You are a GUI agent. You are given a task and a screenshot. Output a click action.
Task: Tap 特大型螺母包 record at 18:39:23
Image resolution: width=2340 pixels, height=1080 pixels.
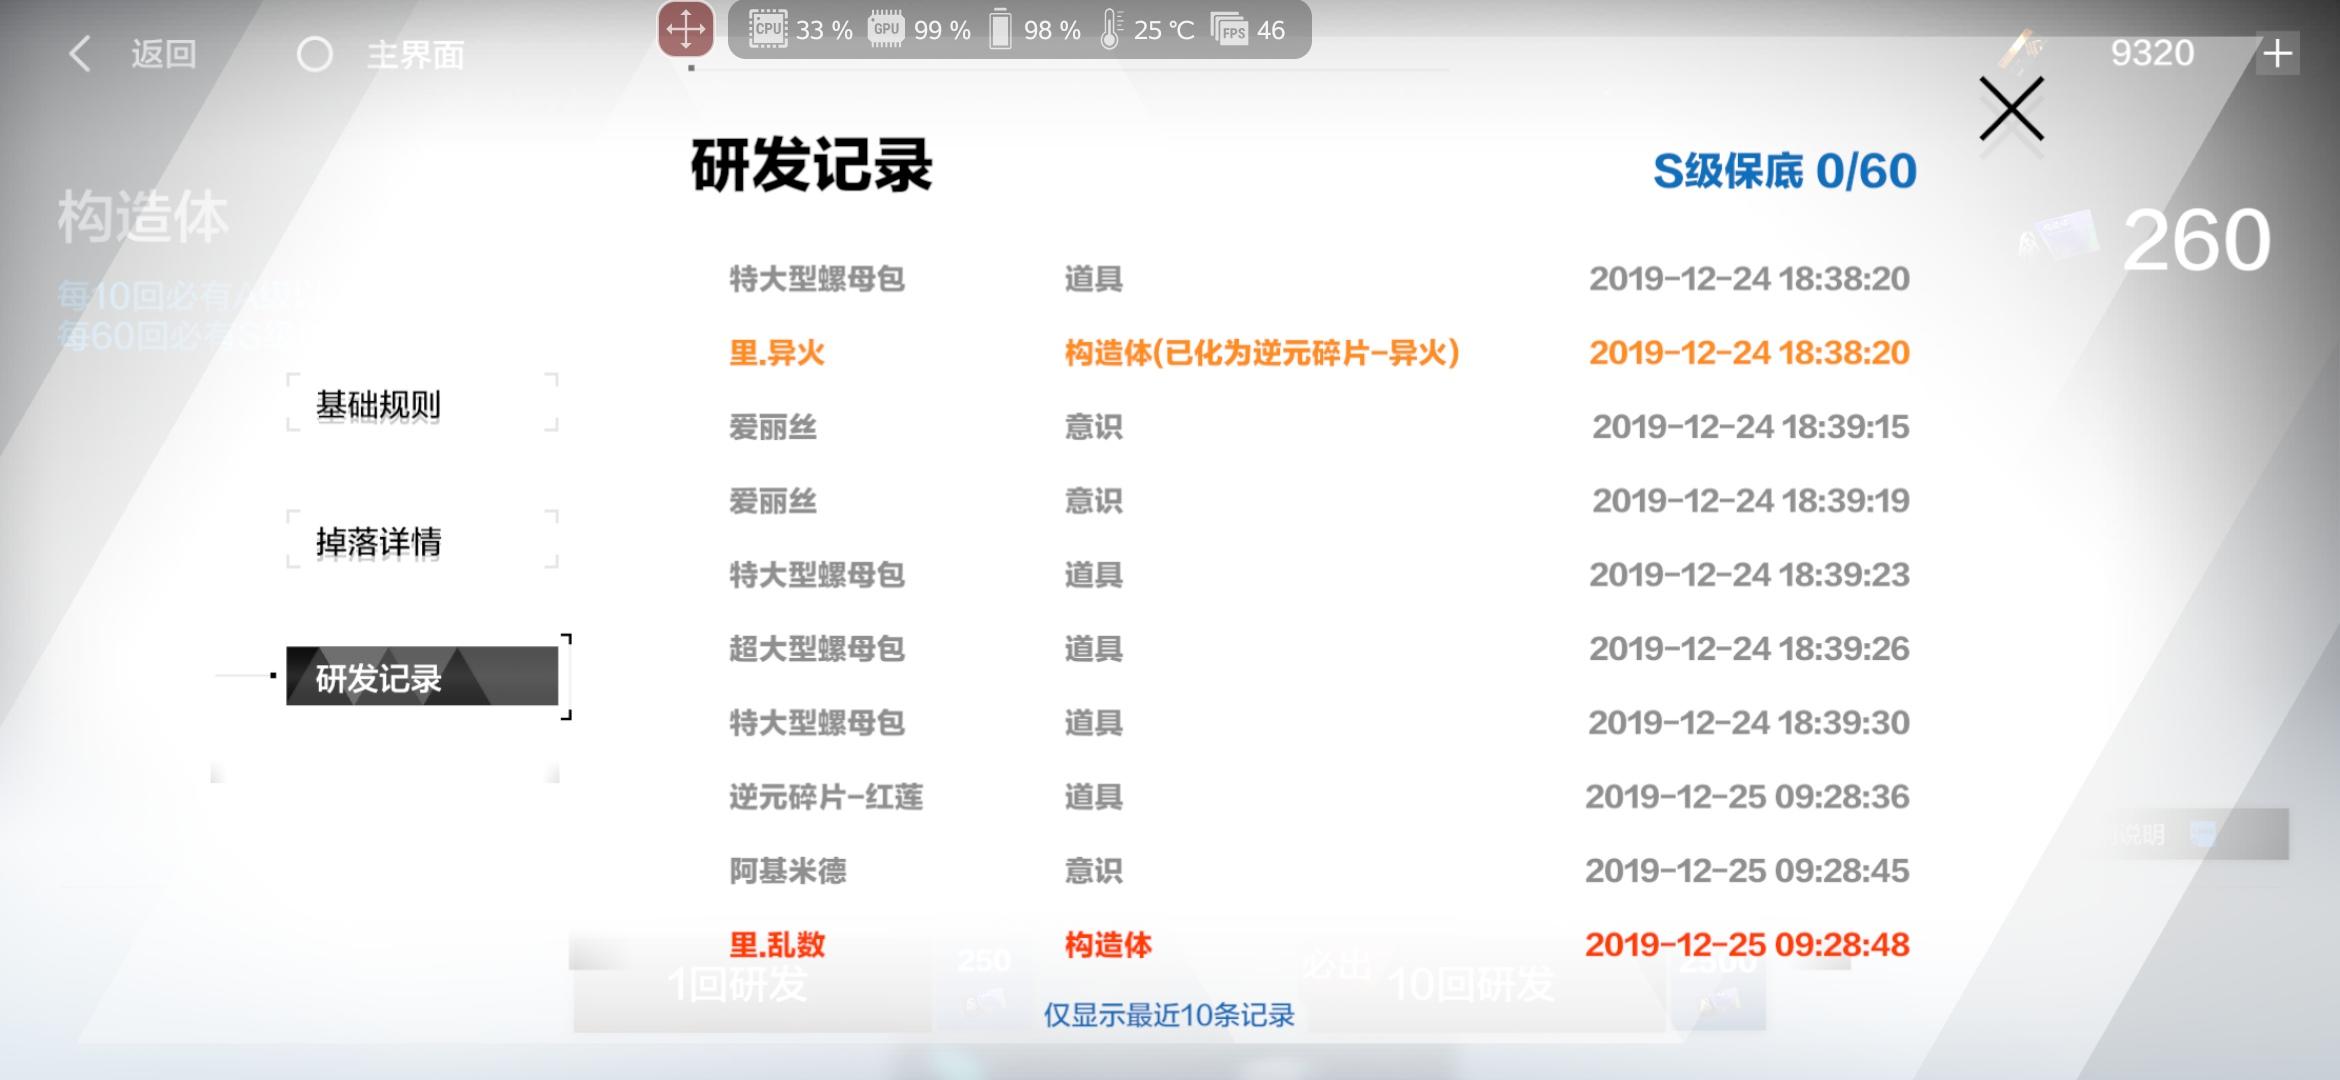point(816,574)
